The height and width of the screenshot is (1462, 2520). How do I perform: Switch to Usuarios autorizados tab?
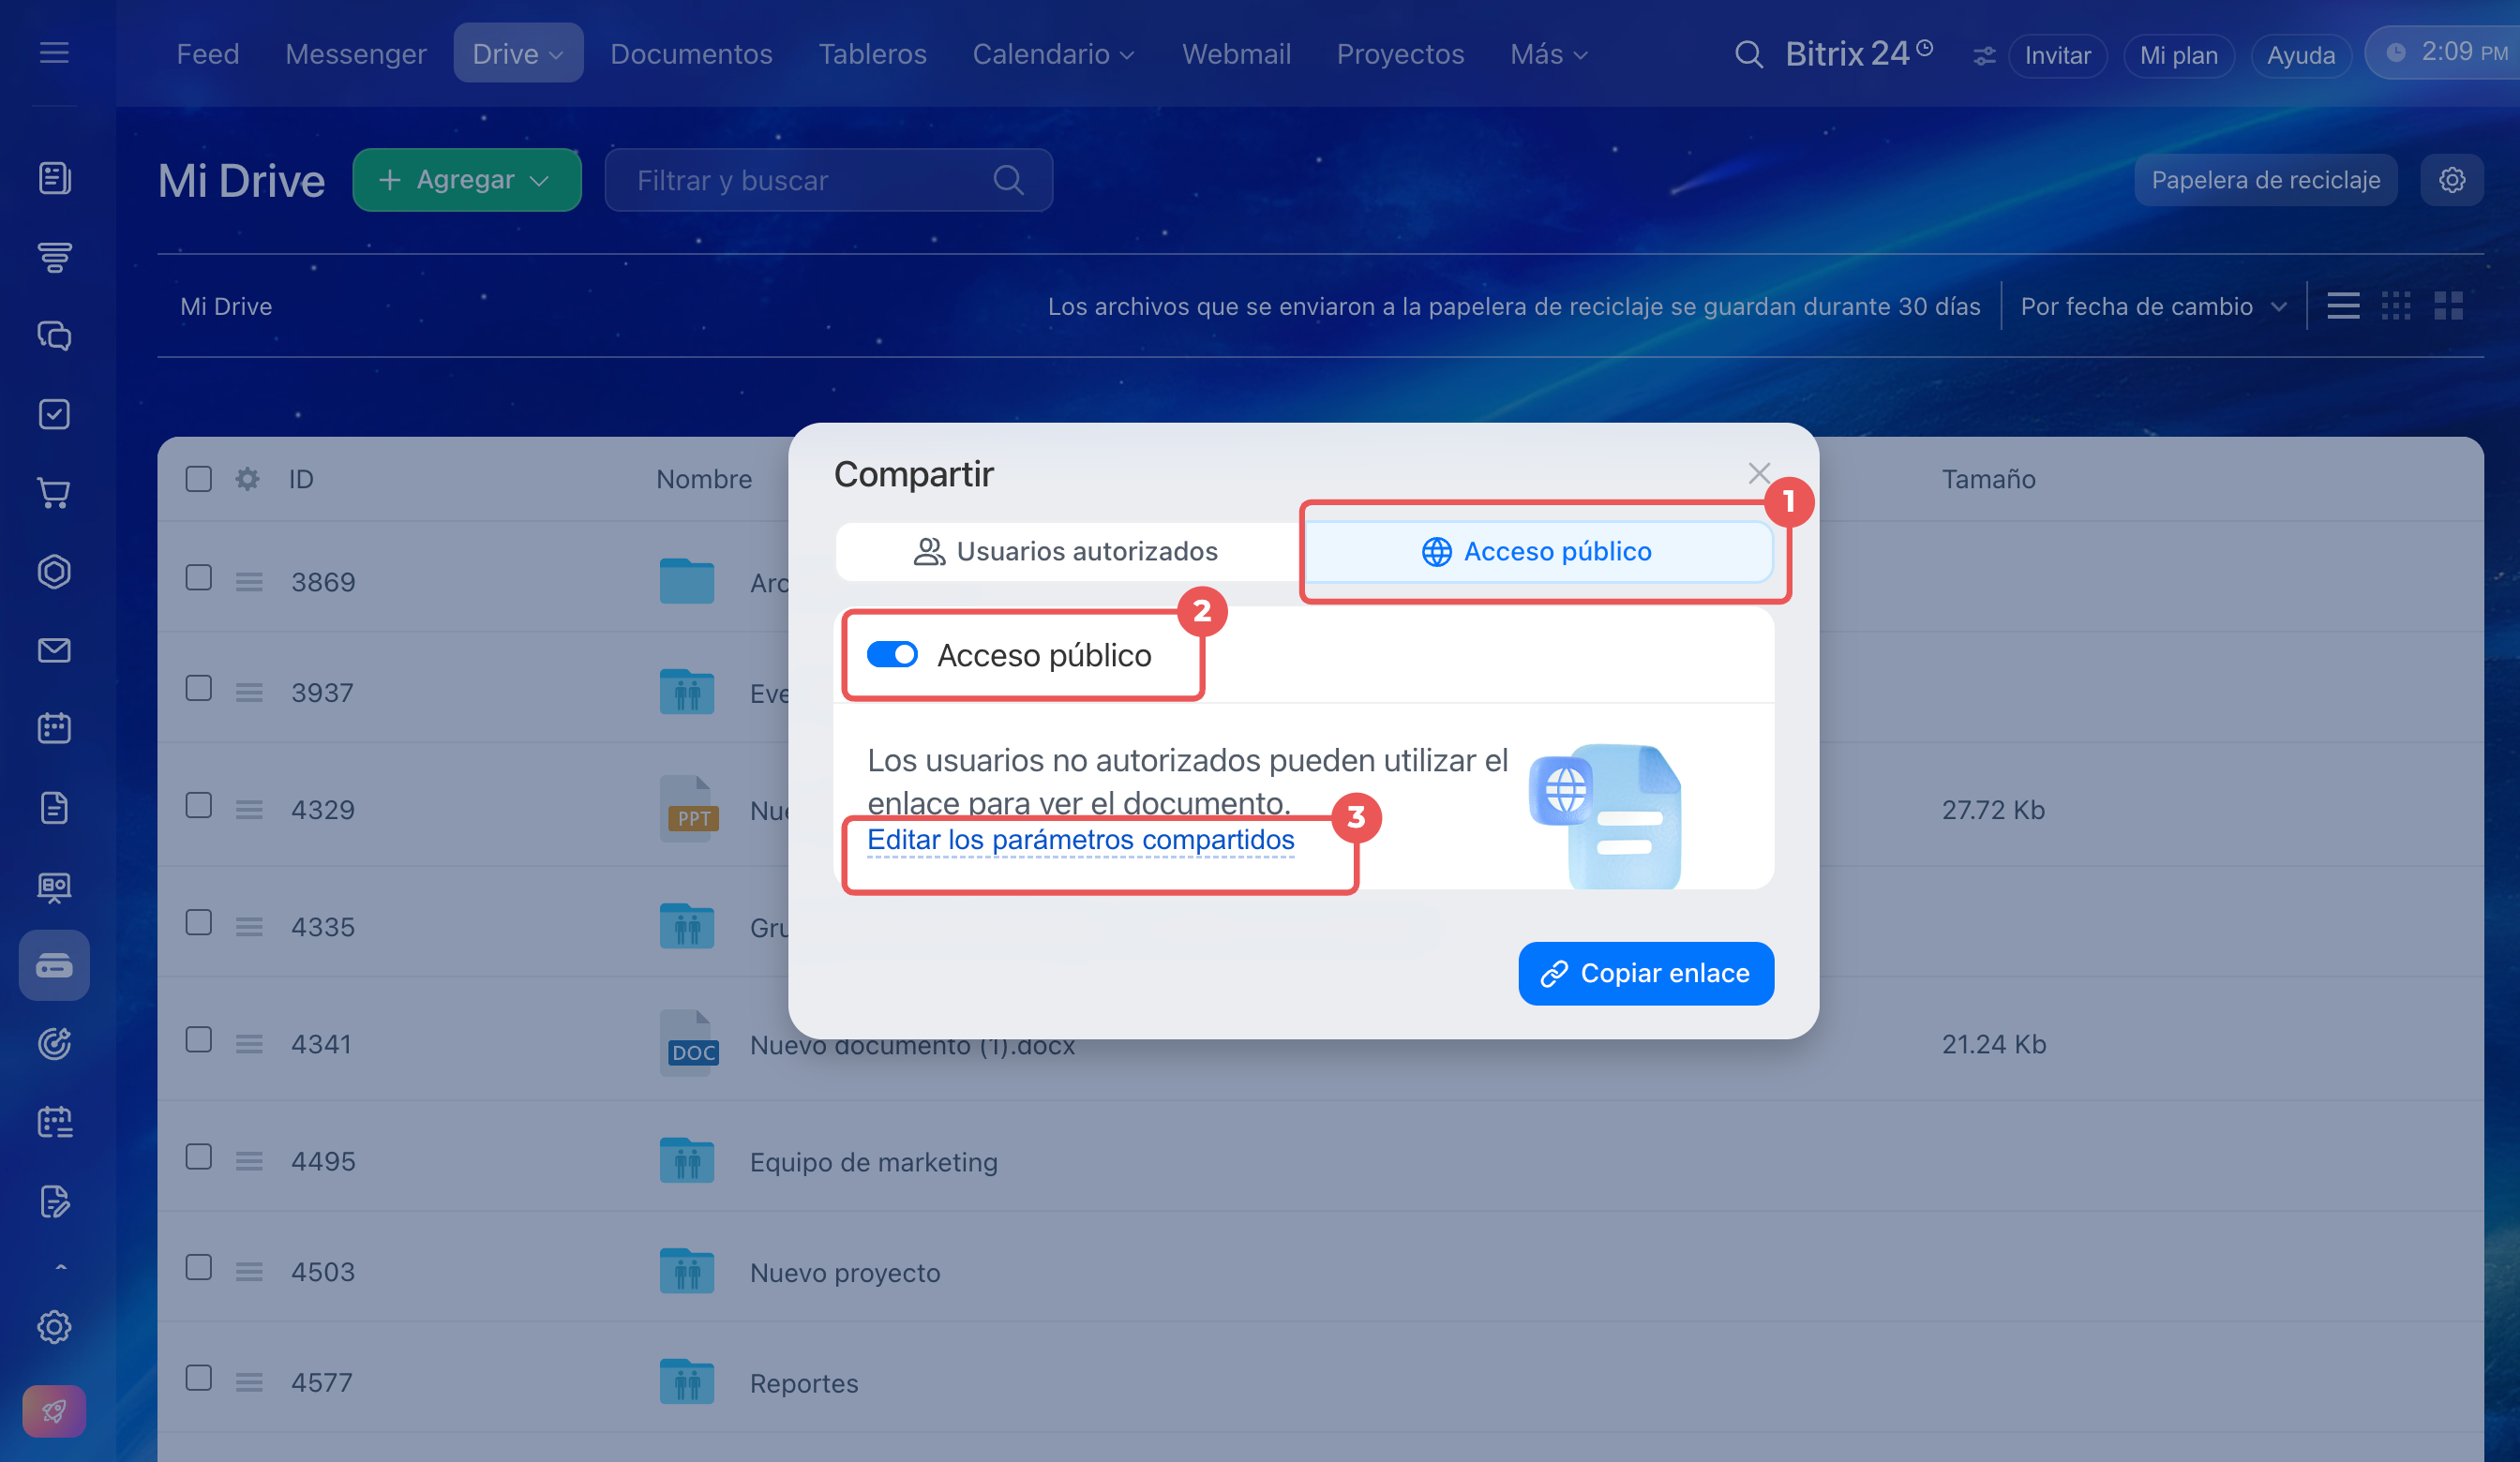pos(1066,551)
